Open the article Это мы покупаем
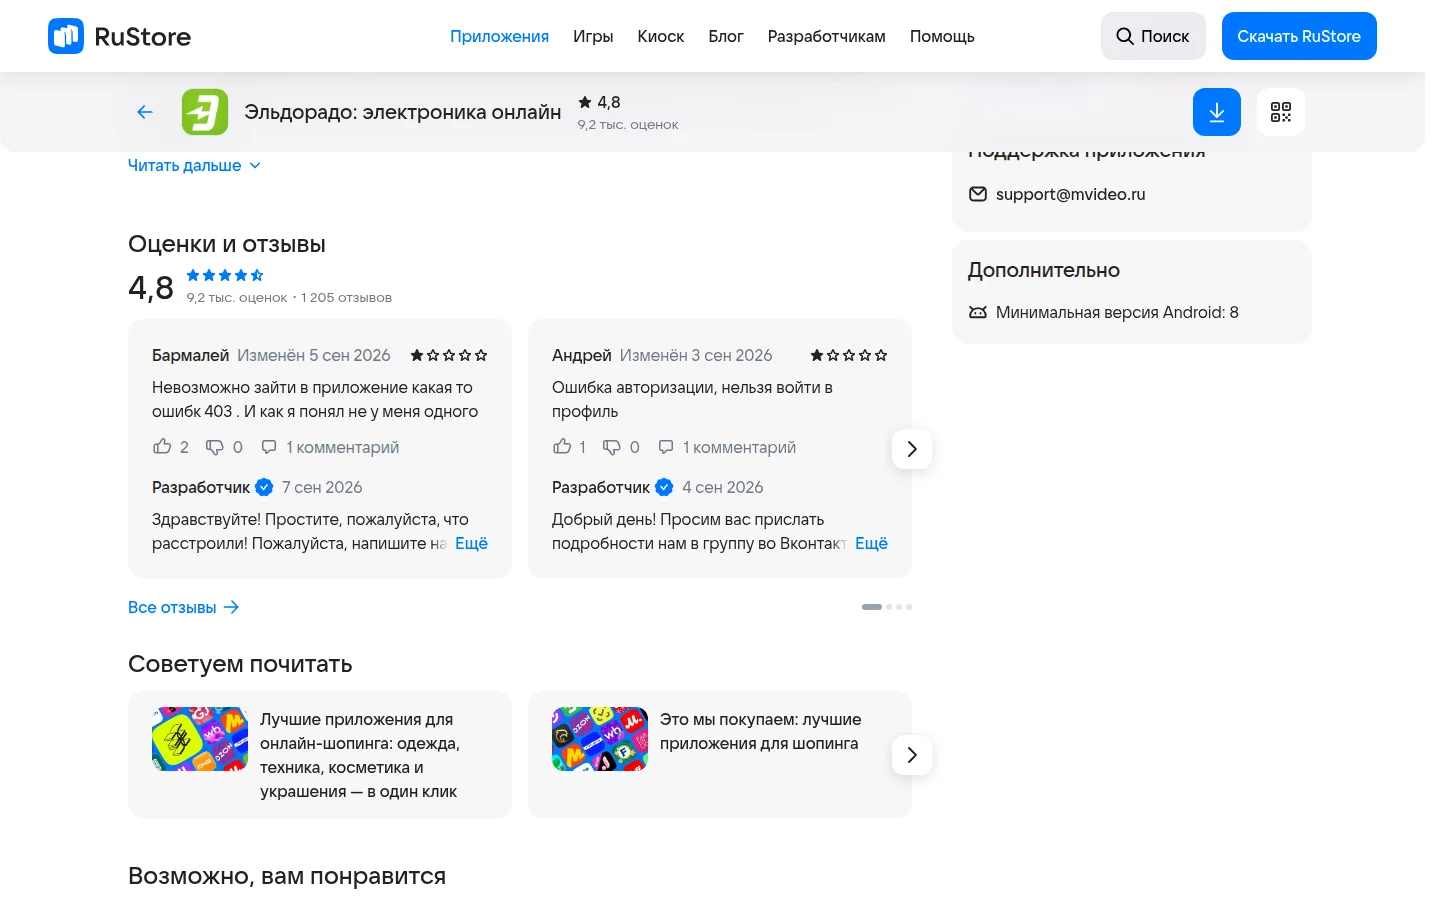 [760, 731]
